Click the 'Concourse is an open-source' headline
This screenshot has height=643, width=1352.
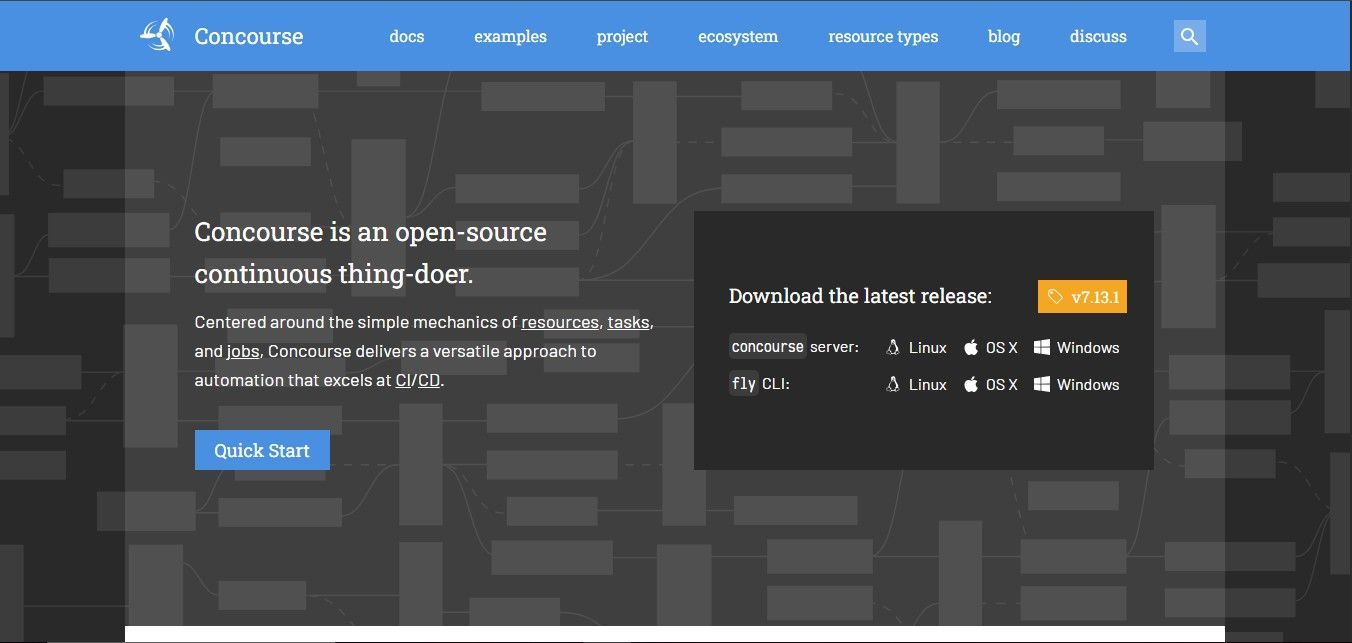pyautogui.click(x=371, y=233)
